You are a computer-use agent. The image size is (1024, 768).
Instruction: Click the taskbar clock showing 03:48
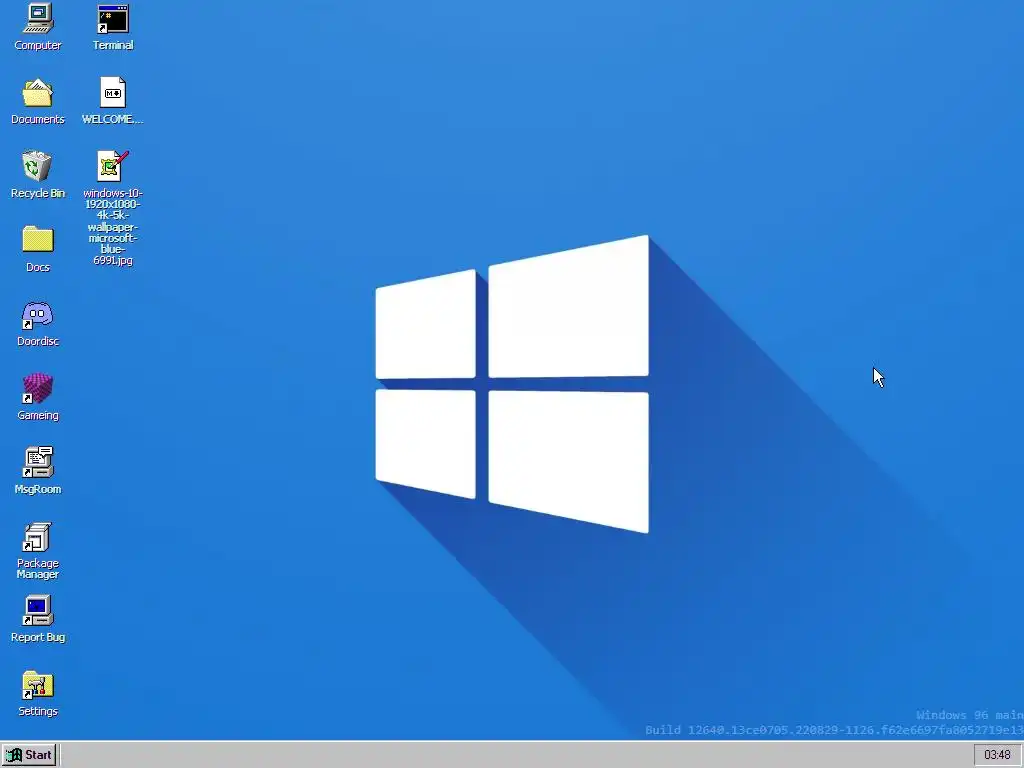[997, 755]
